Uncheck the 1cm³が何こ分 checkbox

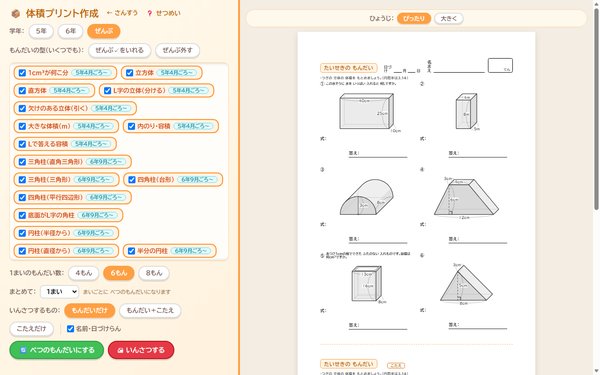coord(22,73)
